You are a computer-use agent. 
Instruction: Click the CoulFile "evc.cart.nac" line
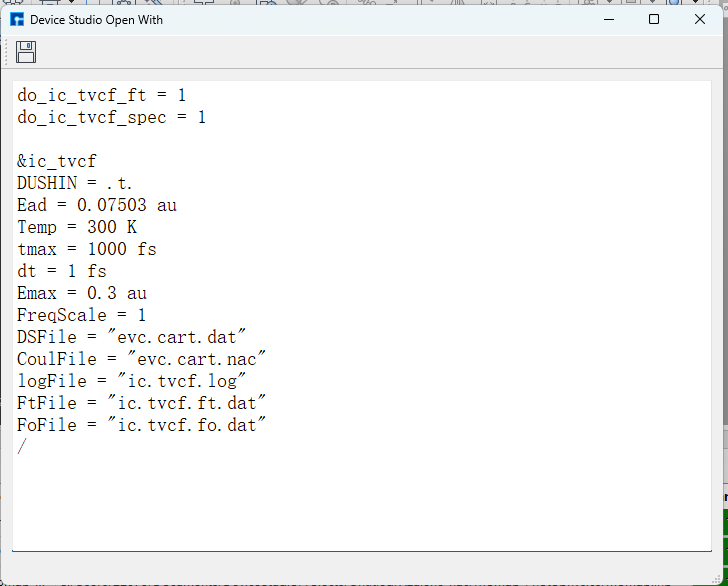click(141, 360)
